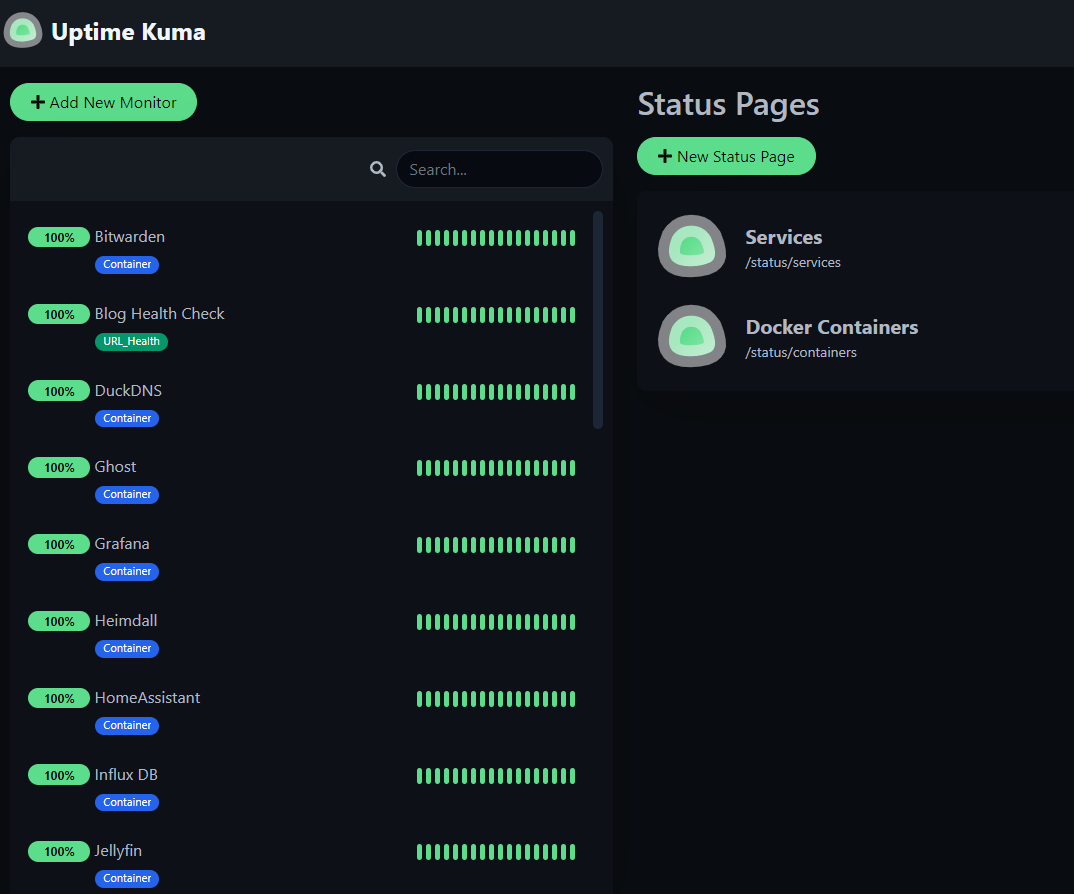Image resolution: width=1074 pixels, height=894 pixels.
Task: Select the Blog Health Check monitor
Action: click(x=301, y=327)
